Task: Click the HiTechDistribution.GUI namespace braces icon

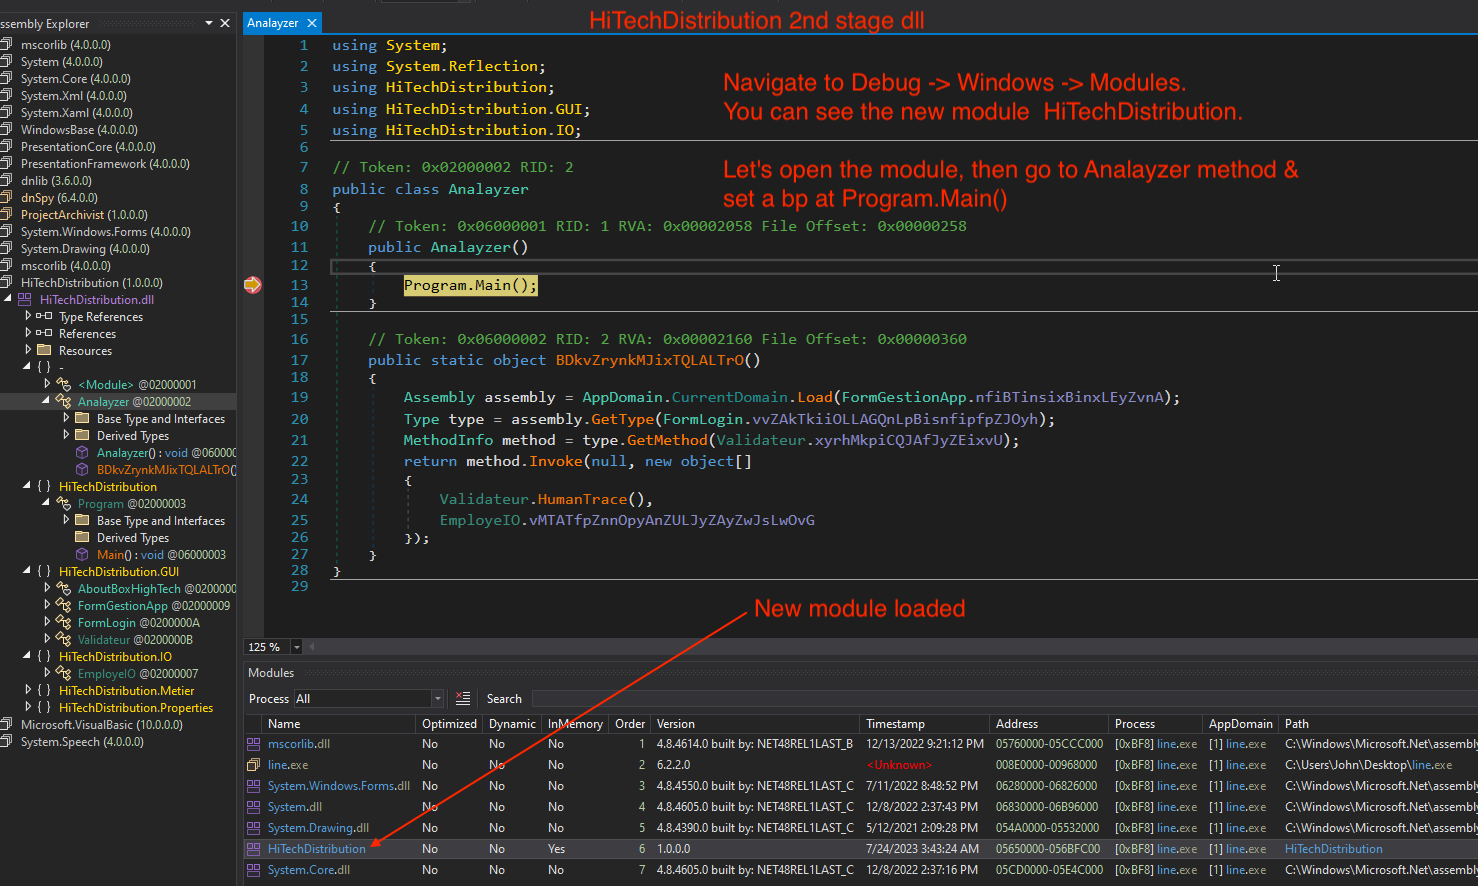Action: (44, 572)
